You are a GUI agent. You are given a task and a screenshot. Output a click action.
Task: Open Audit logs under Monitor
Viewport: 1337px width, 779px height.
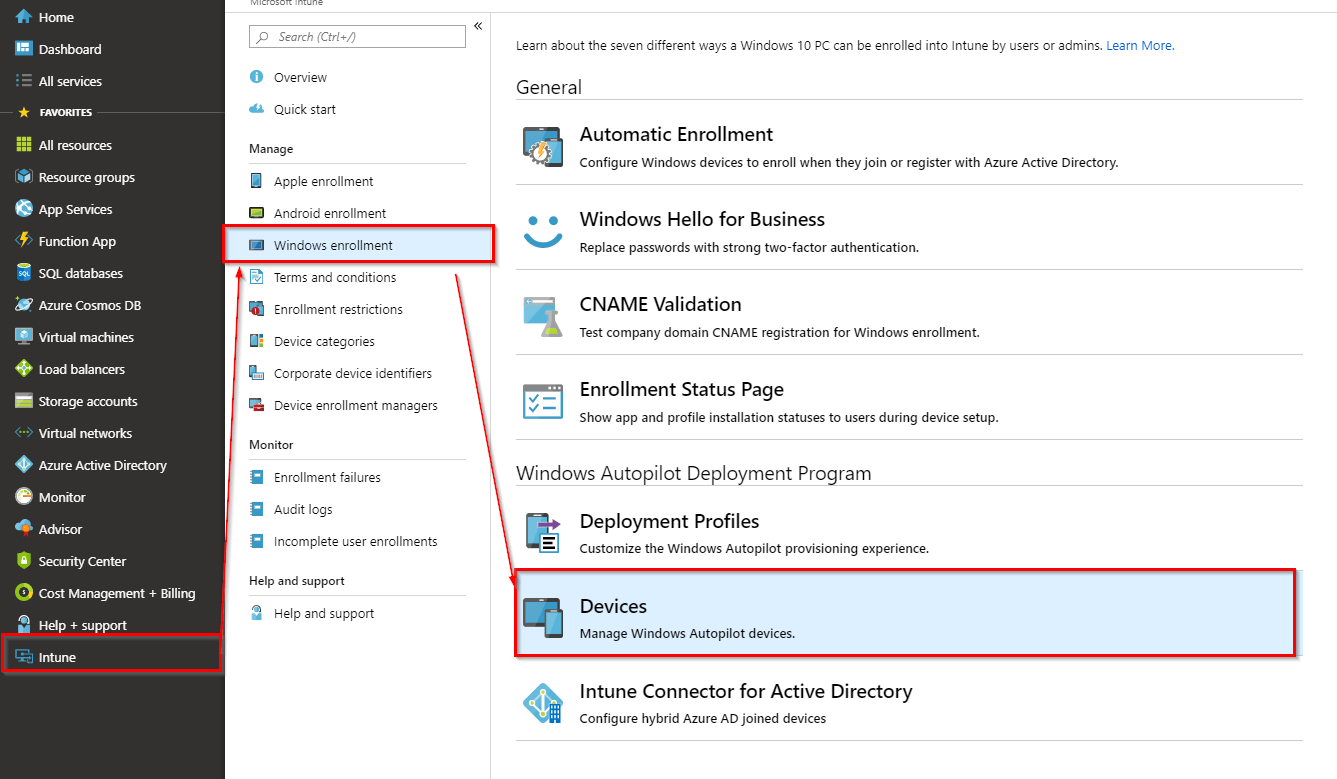[x=303, y=509]
